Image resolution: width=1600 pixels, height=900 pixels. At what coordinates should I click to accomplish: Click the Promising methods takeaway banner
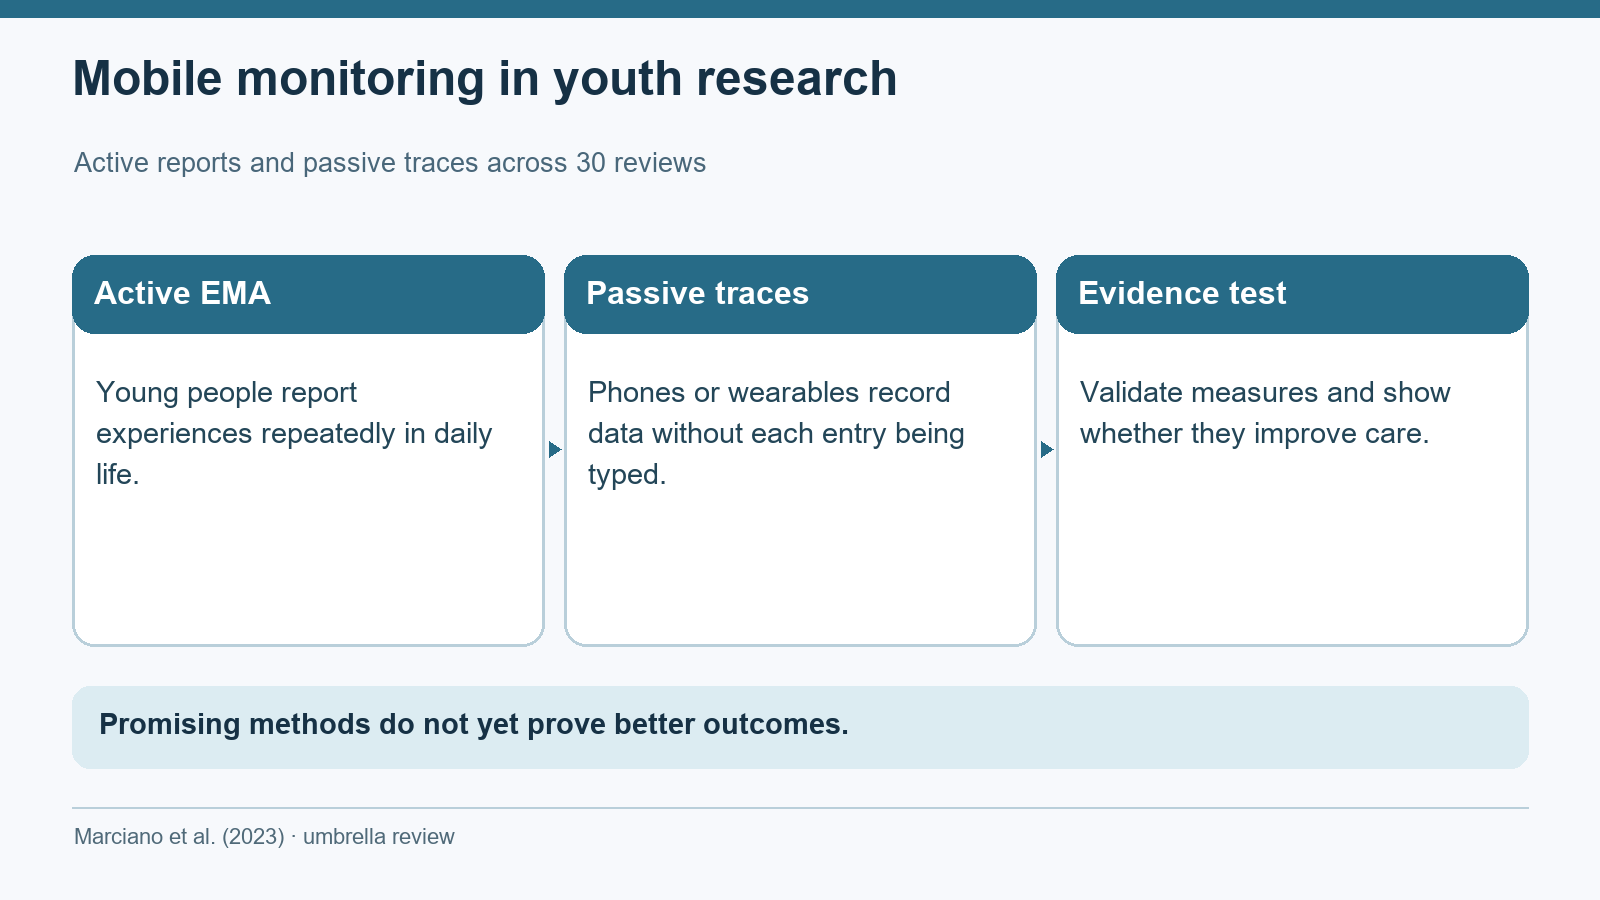800,727
